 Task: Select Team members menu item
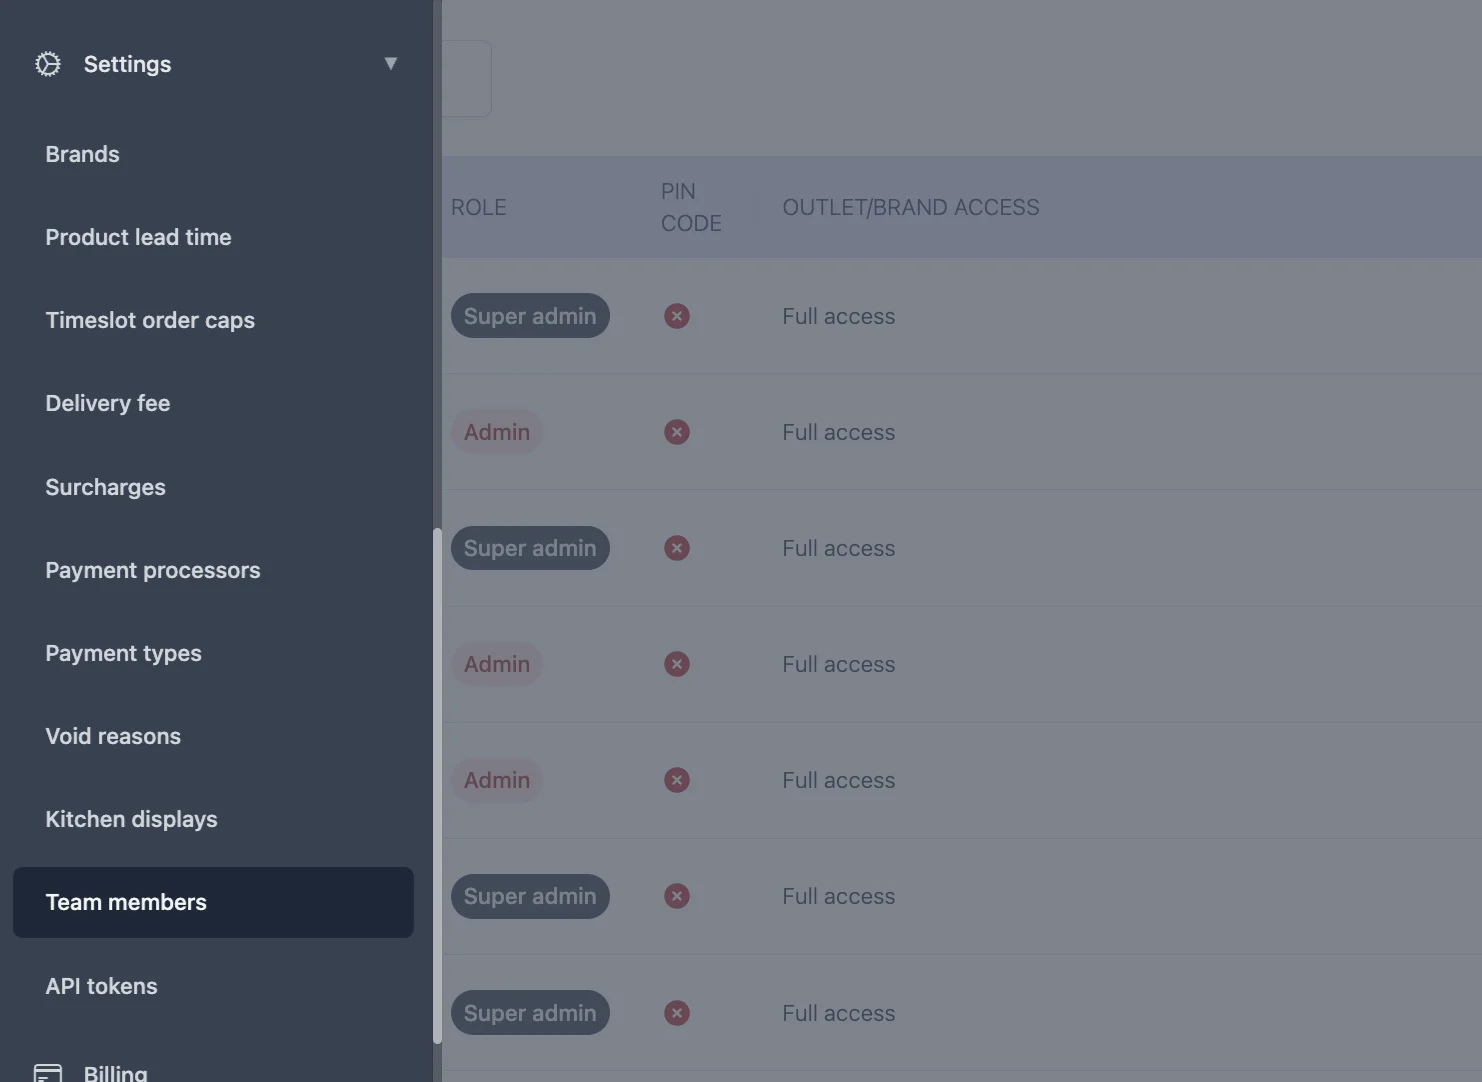point(213,902)
